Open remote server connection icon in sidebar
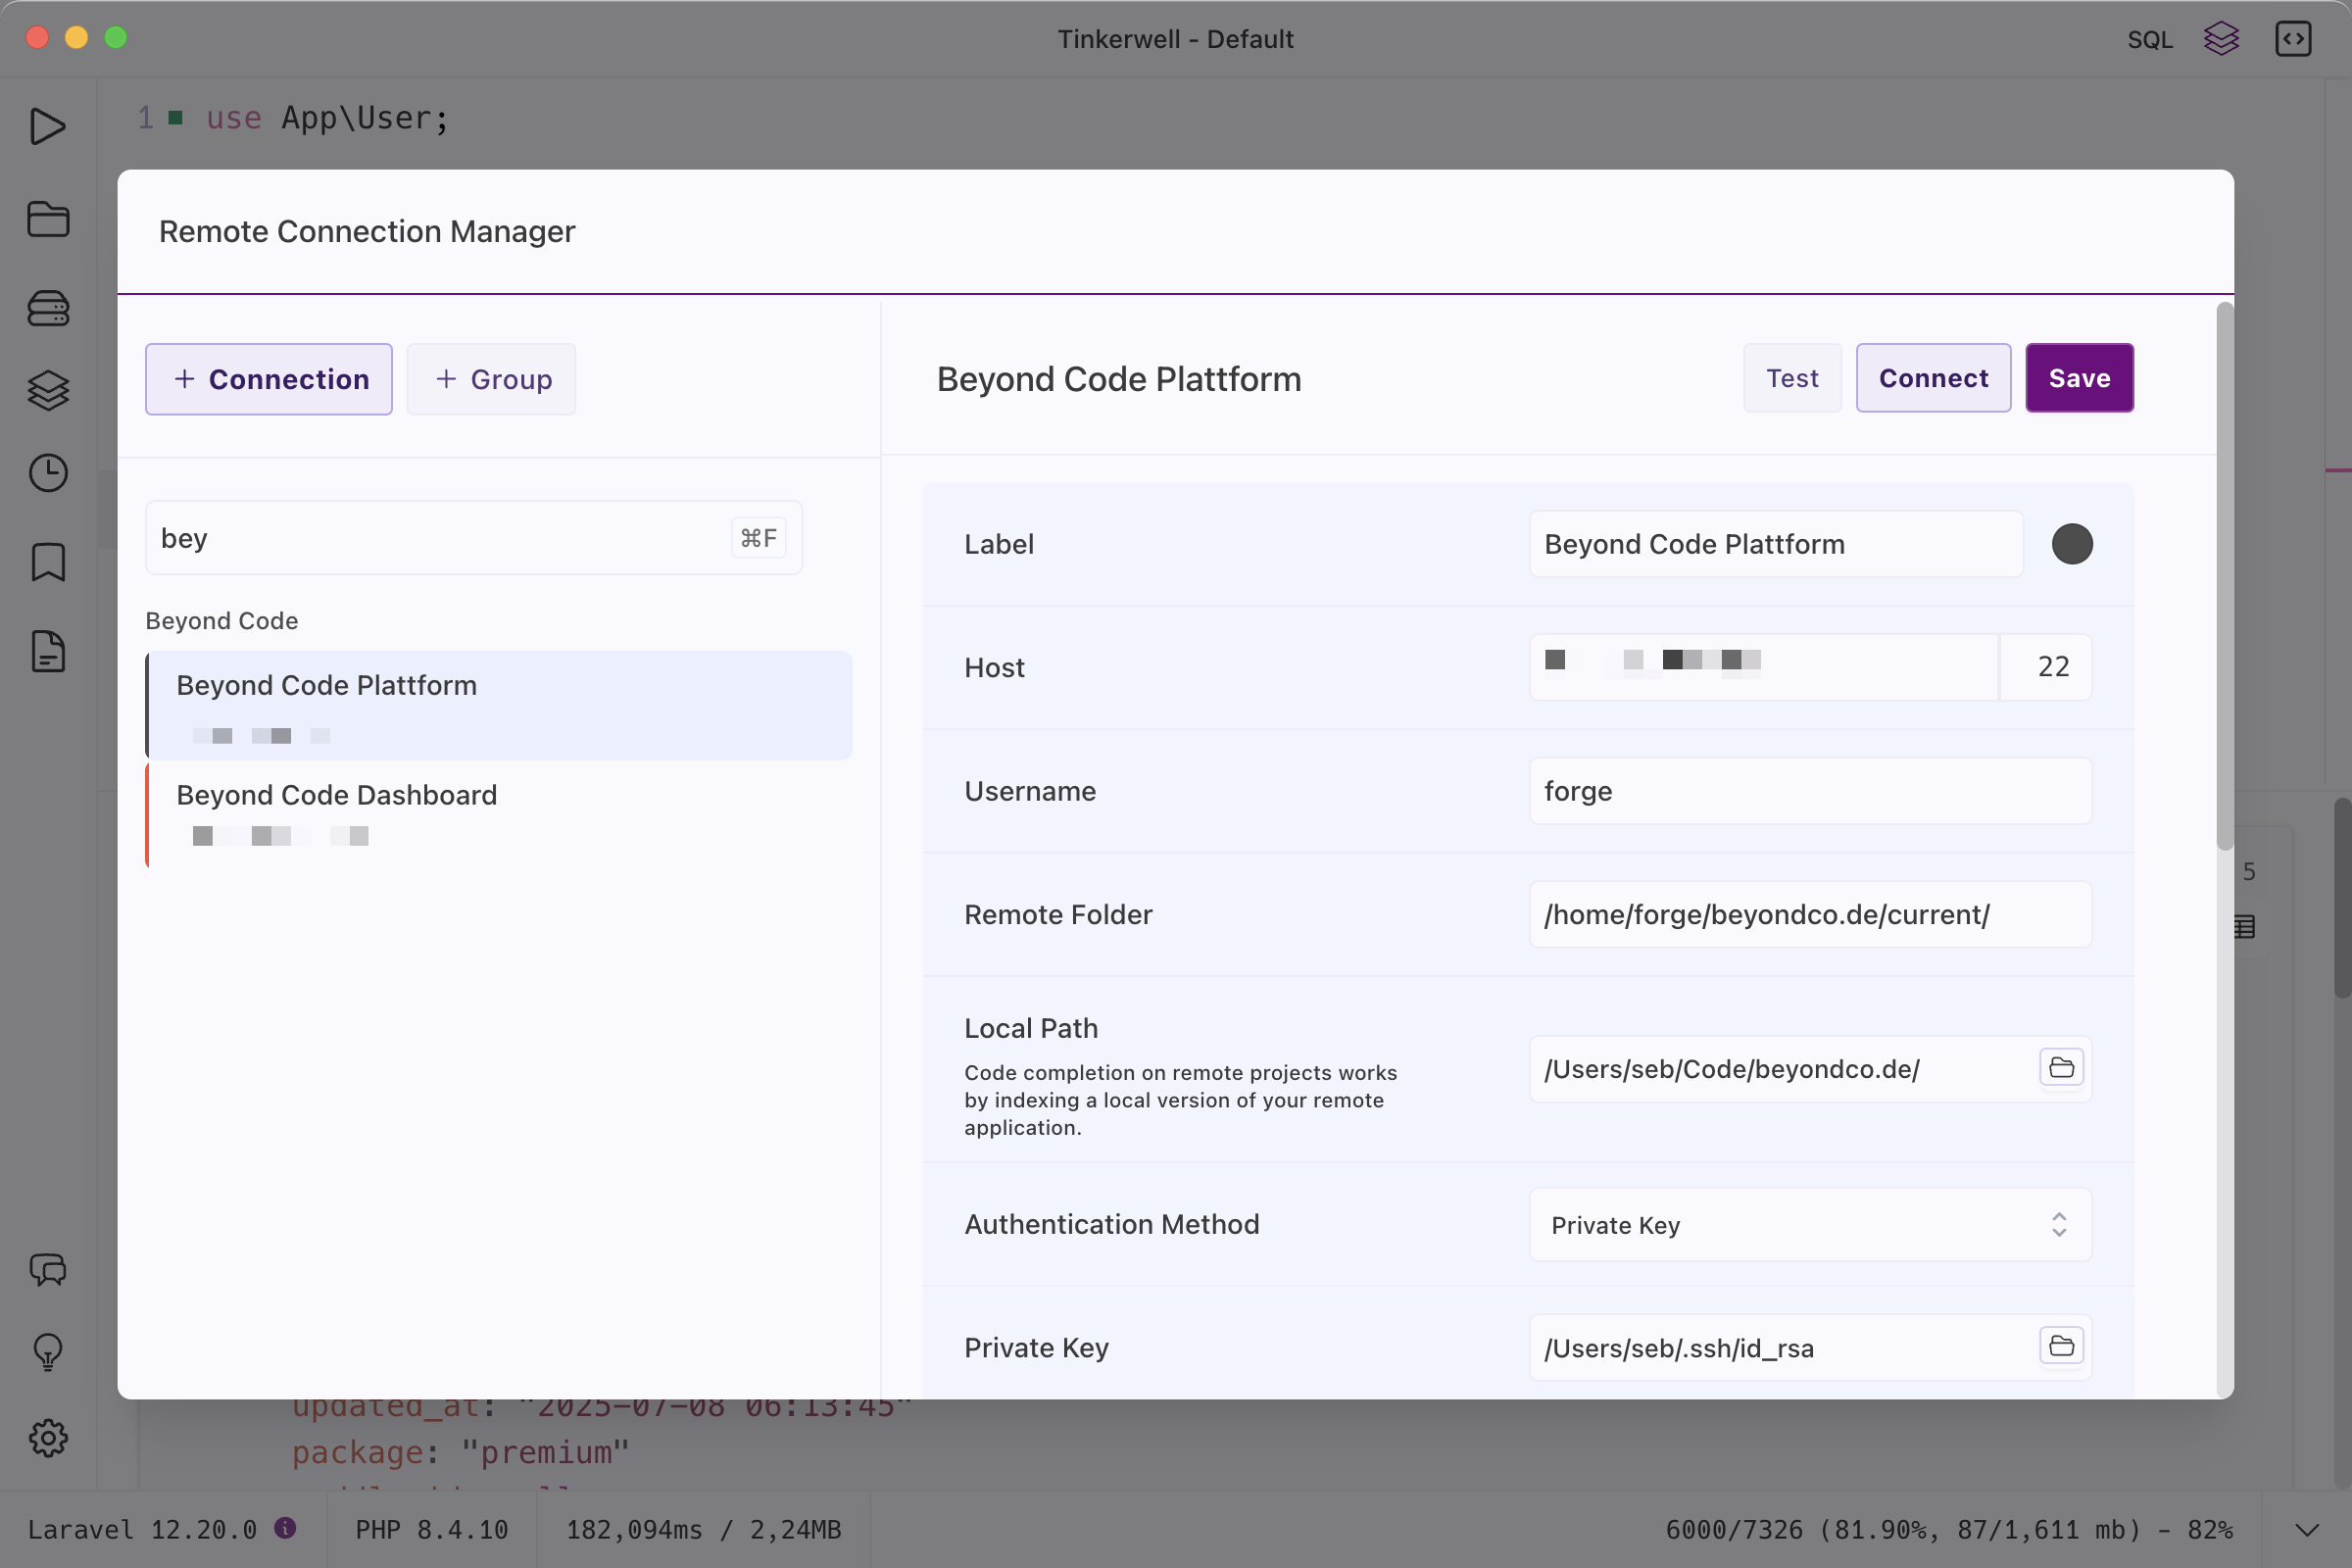The image size is (2352, 1568). coord(47,308)
